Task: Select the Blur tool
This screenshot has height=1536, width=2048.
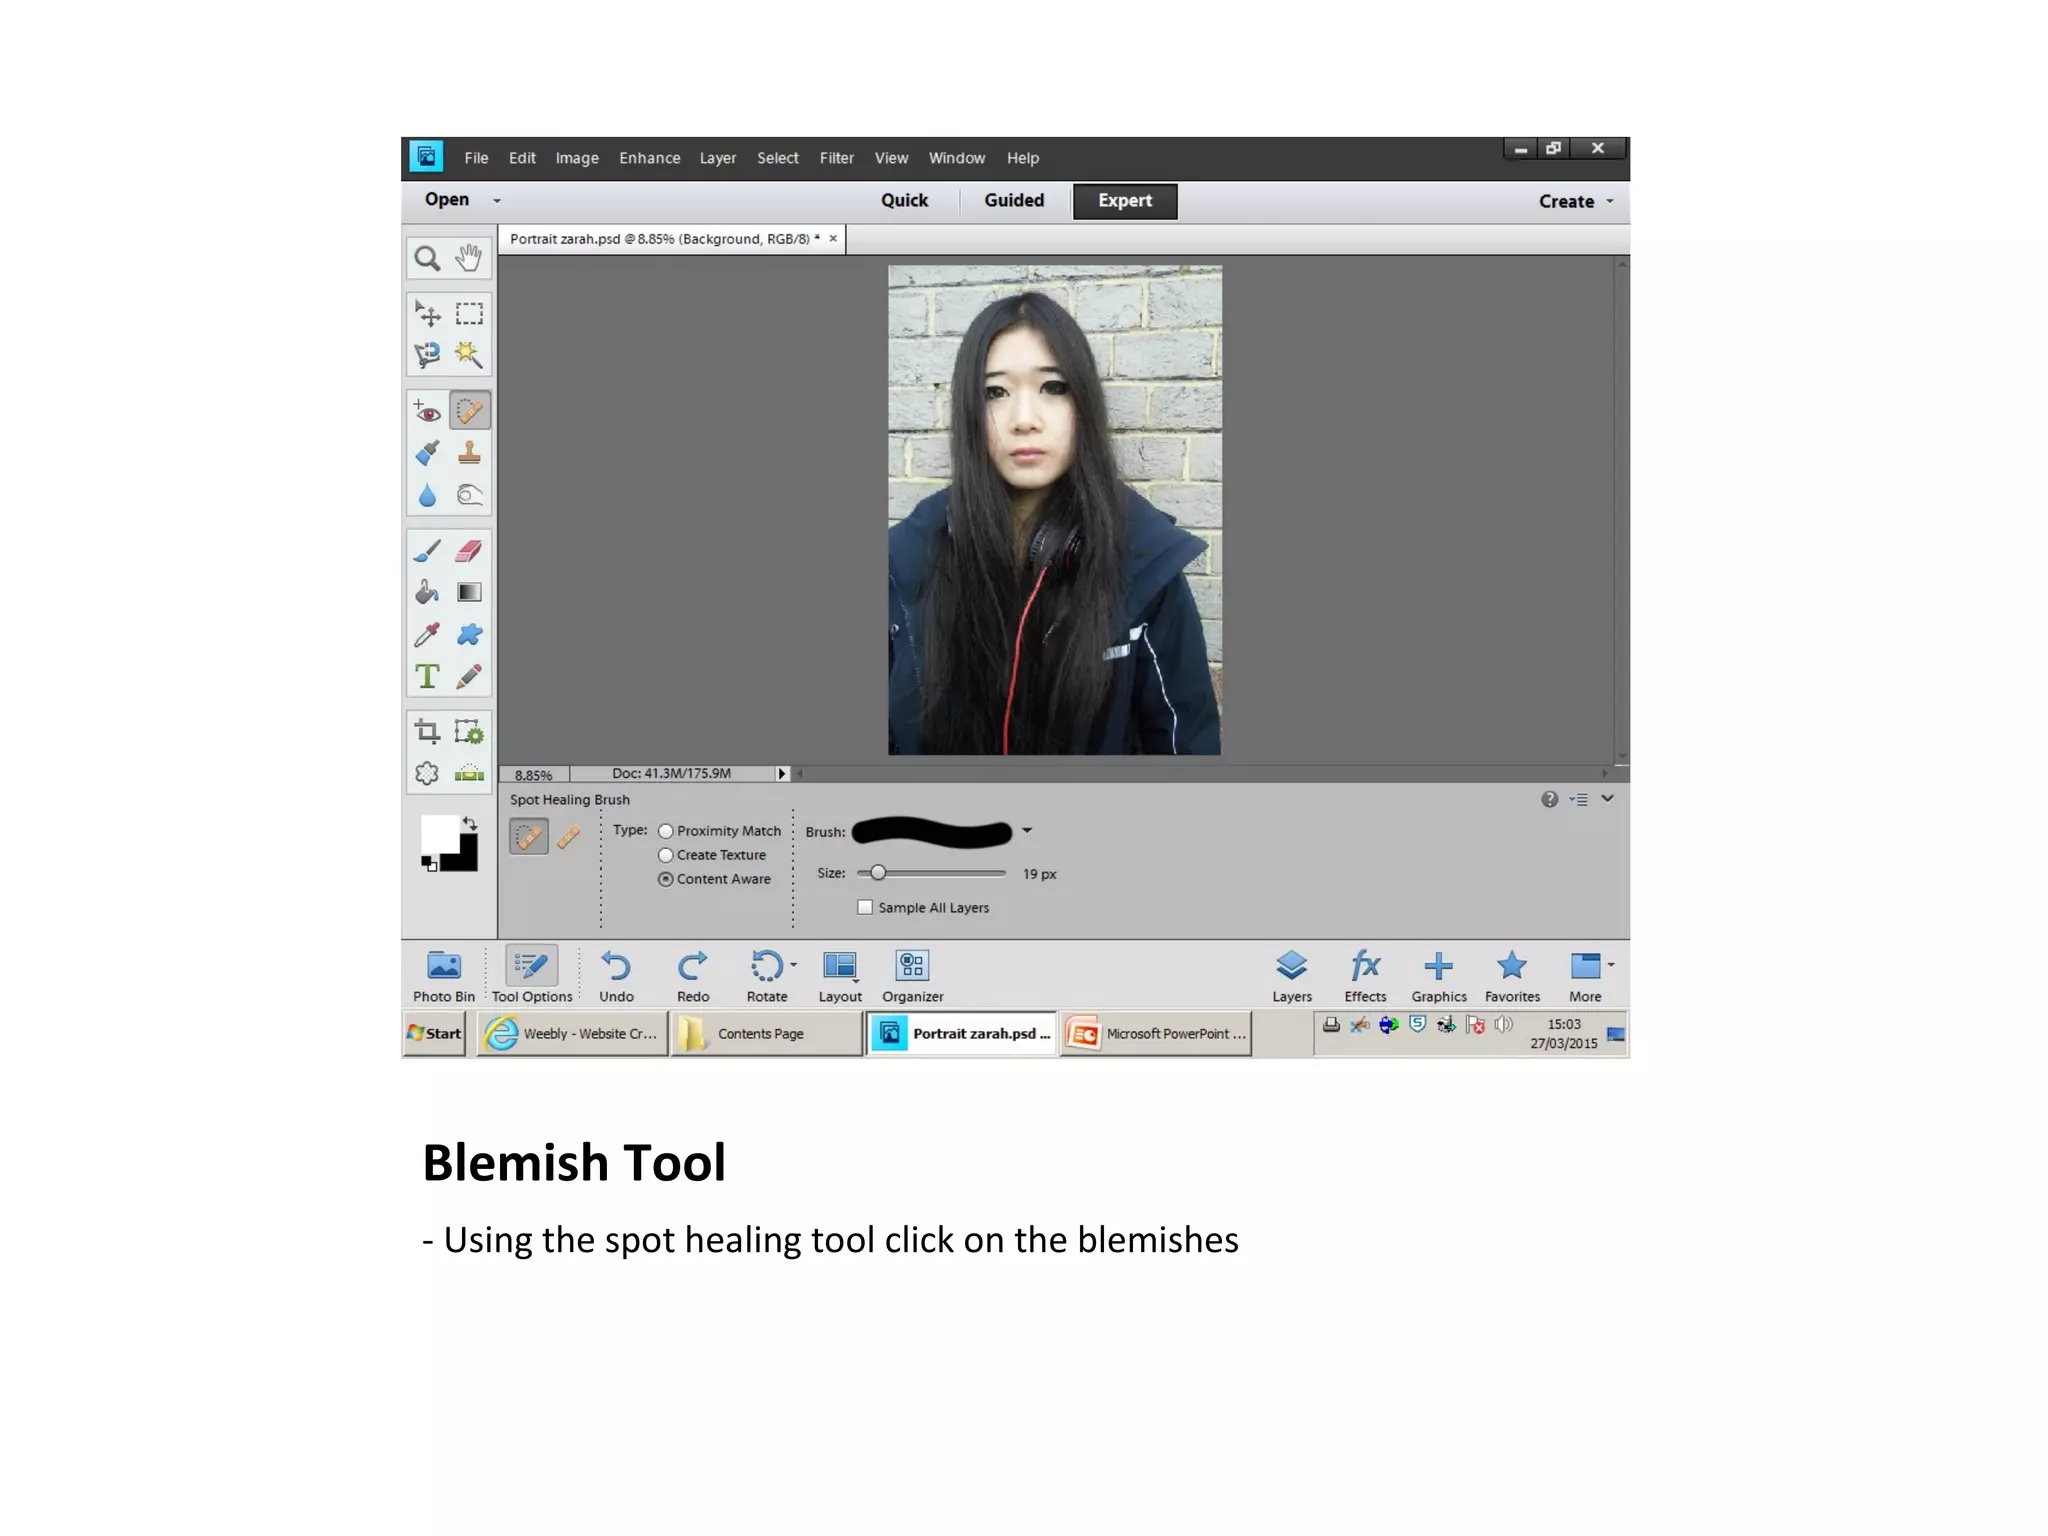Action: point(427,495)
